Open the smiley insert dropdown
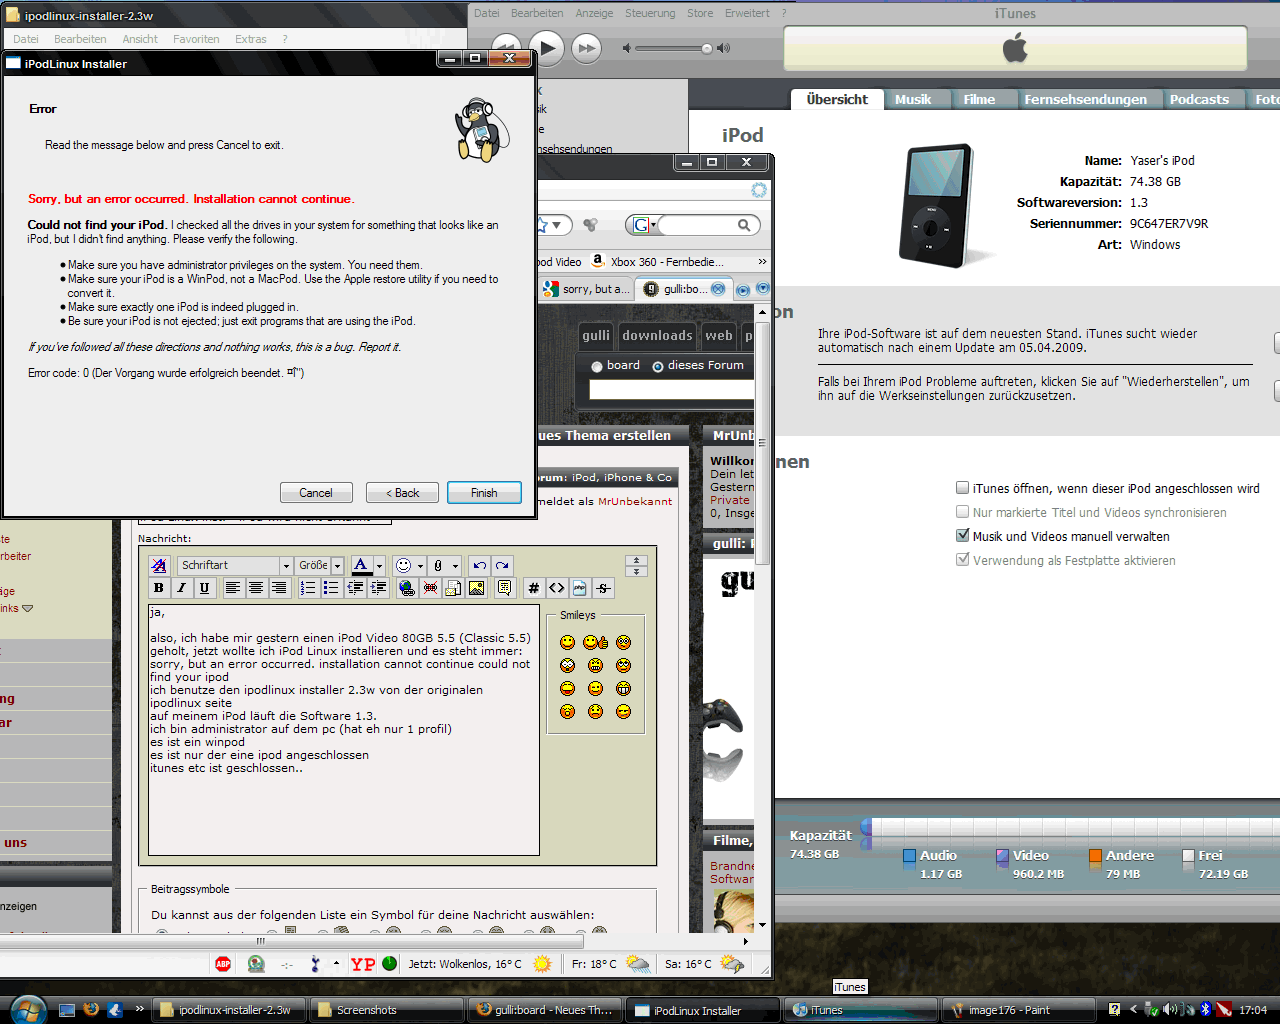1280x1024 pixels. (x=421, y=566)
